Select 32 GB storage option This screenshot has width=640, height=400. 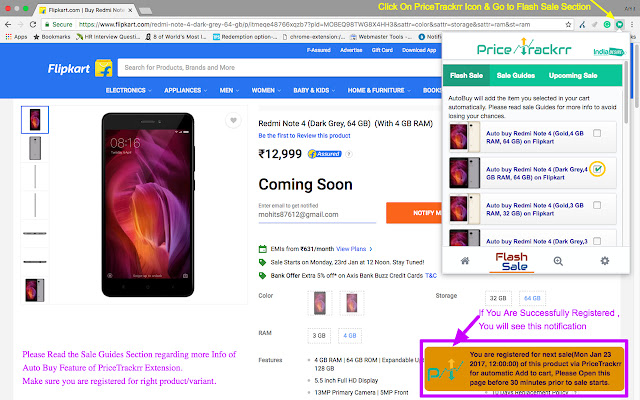coord(498,298)
